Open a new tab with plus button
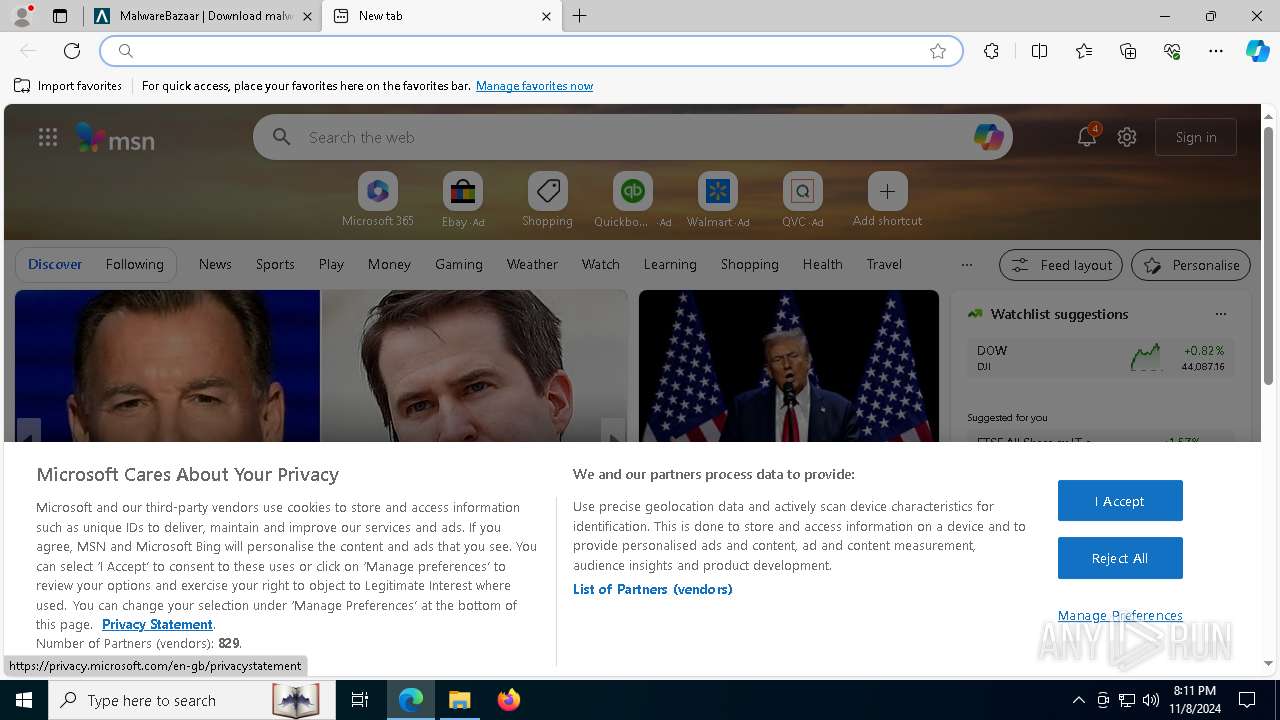The width and height of the screenshot is (1280, 720). click(580, 16)
